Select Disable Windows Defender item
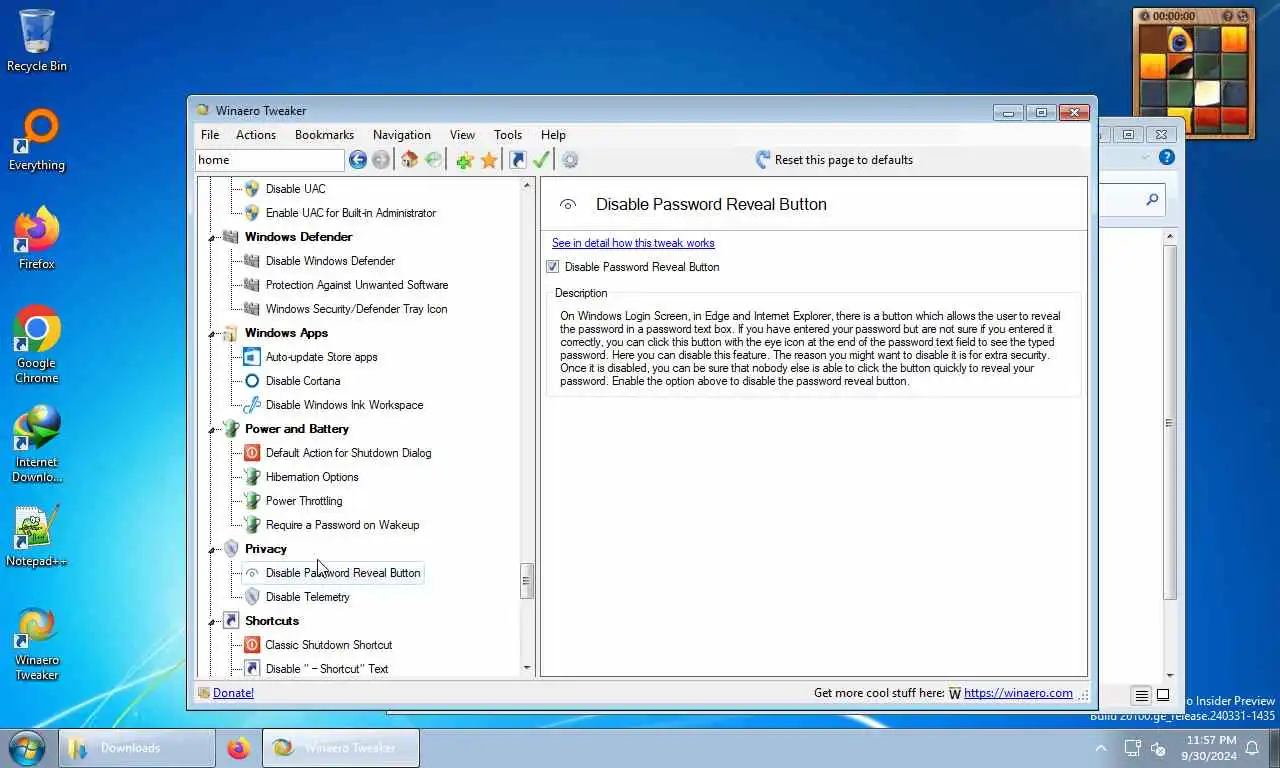The width and height of the screenshot is (1280, 768). coord(330,261)
